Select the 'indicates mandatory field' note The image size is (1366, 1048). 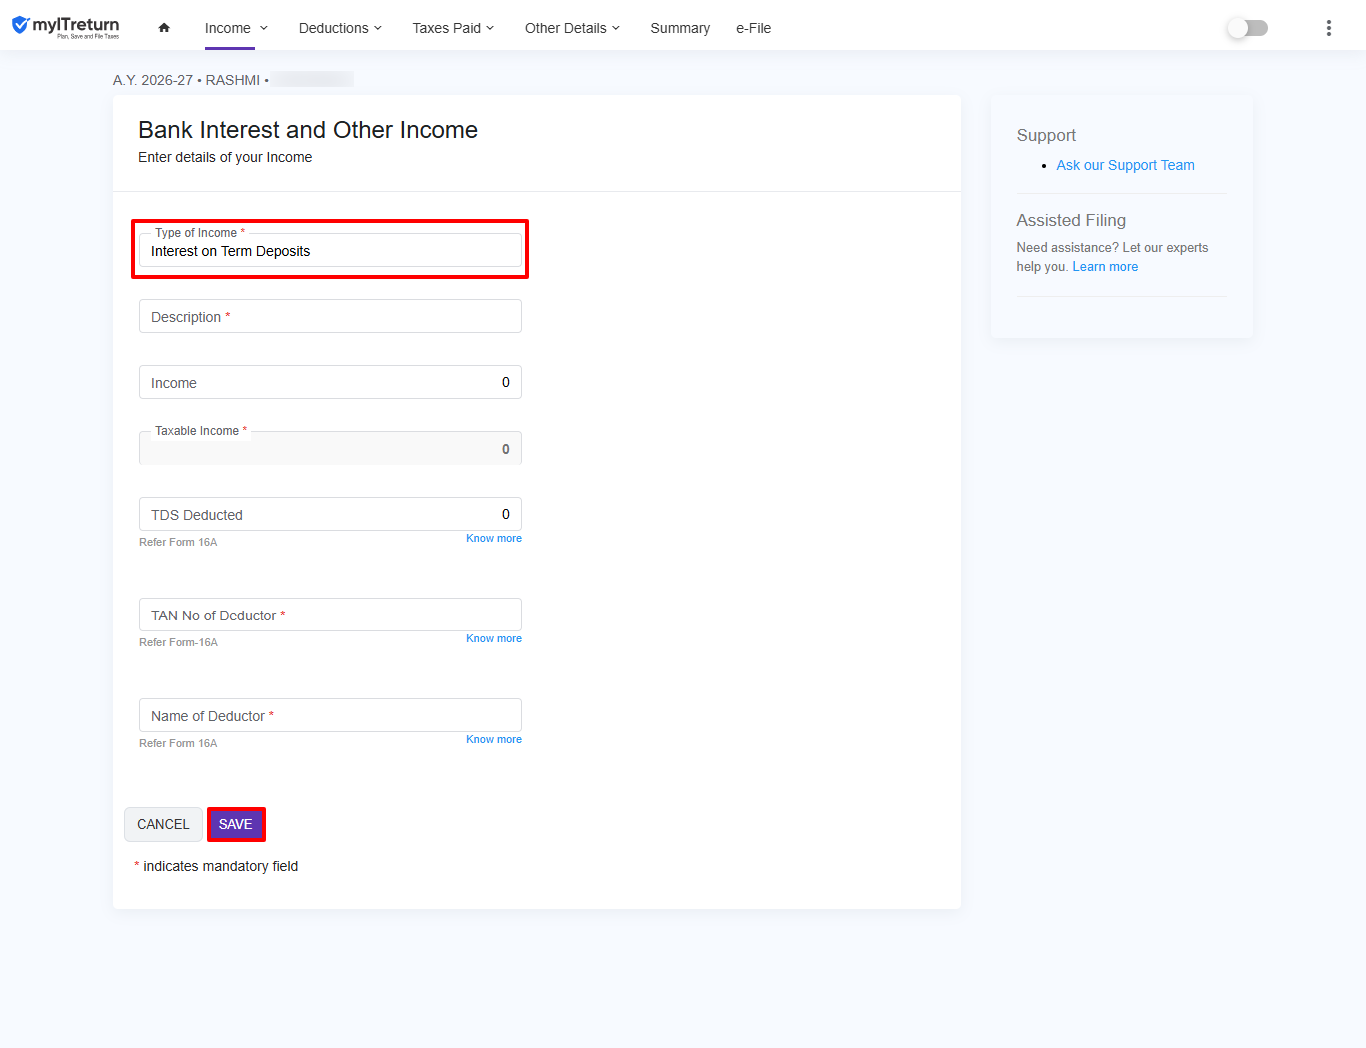220,866
